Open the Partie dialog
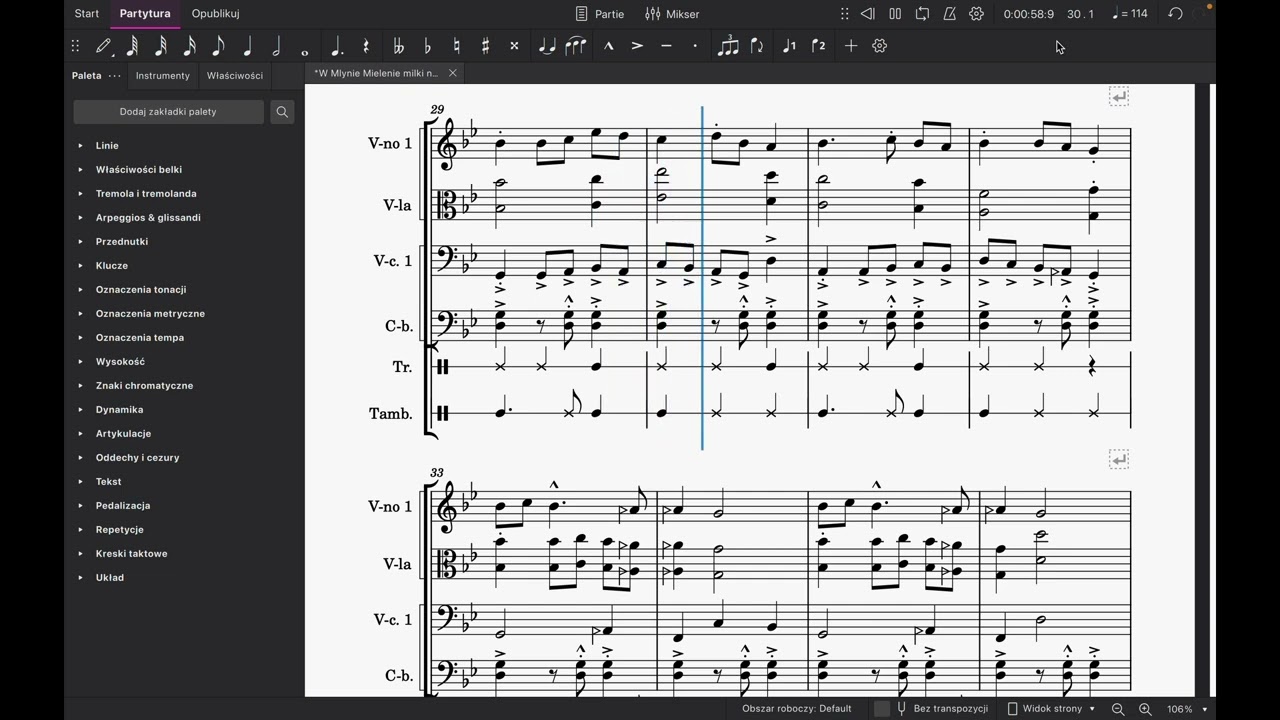This screenshot has width=1280, height=720. tap(600, 14)
